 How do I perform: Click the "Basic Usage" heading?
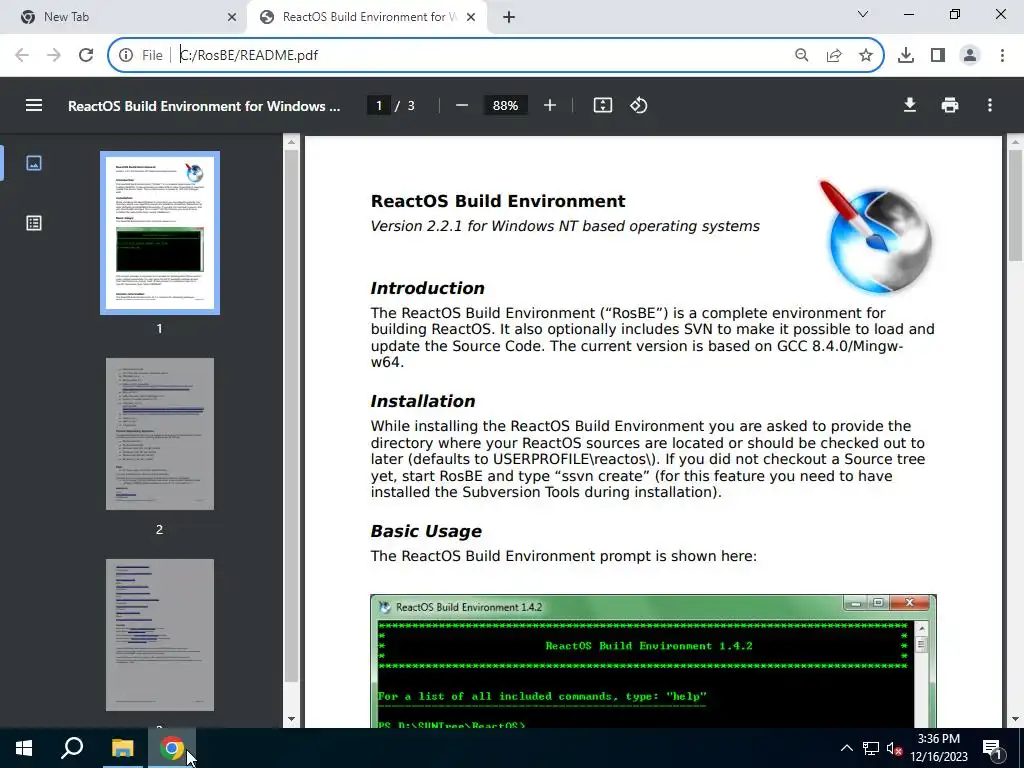426,531
